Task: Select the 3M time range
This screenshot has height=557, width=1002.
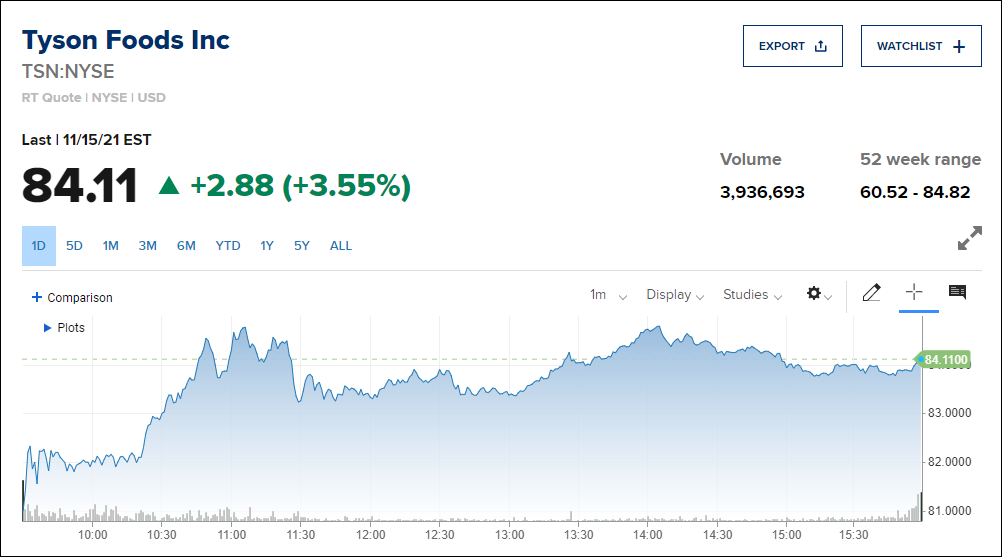Action: [x=148, y=246]
